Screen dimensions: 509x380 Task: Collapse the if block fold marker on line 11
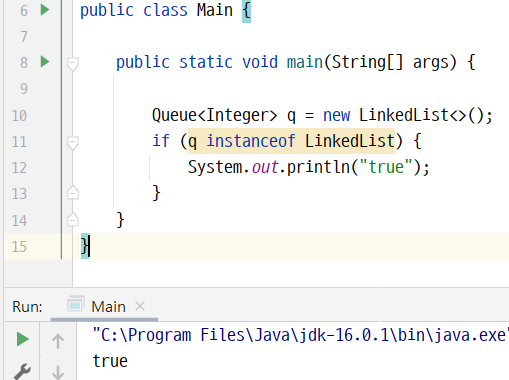click(73, 143)
